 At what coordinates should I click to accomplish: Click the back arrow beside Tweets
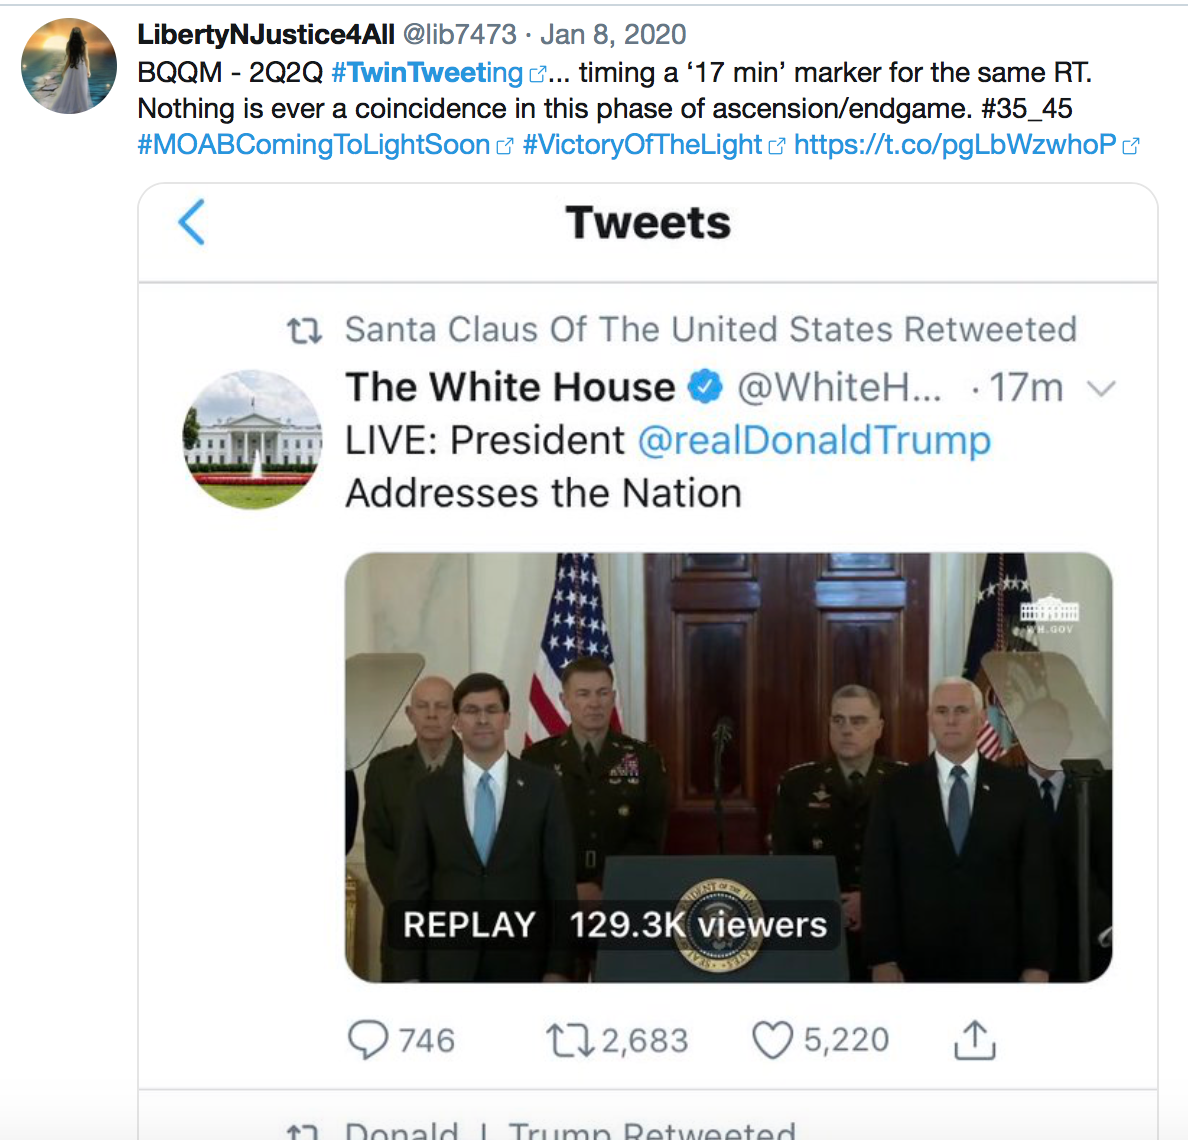tap(191, 222)
